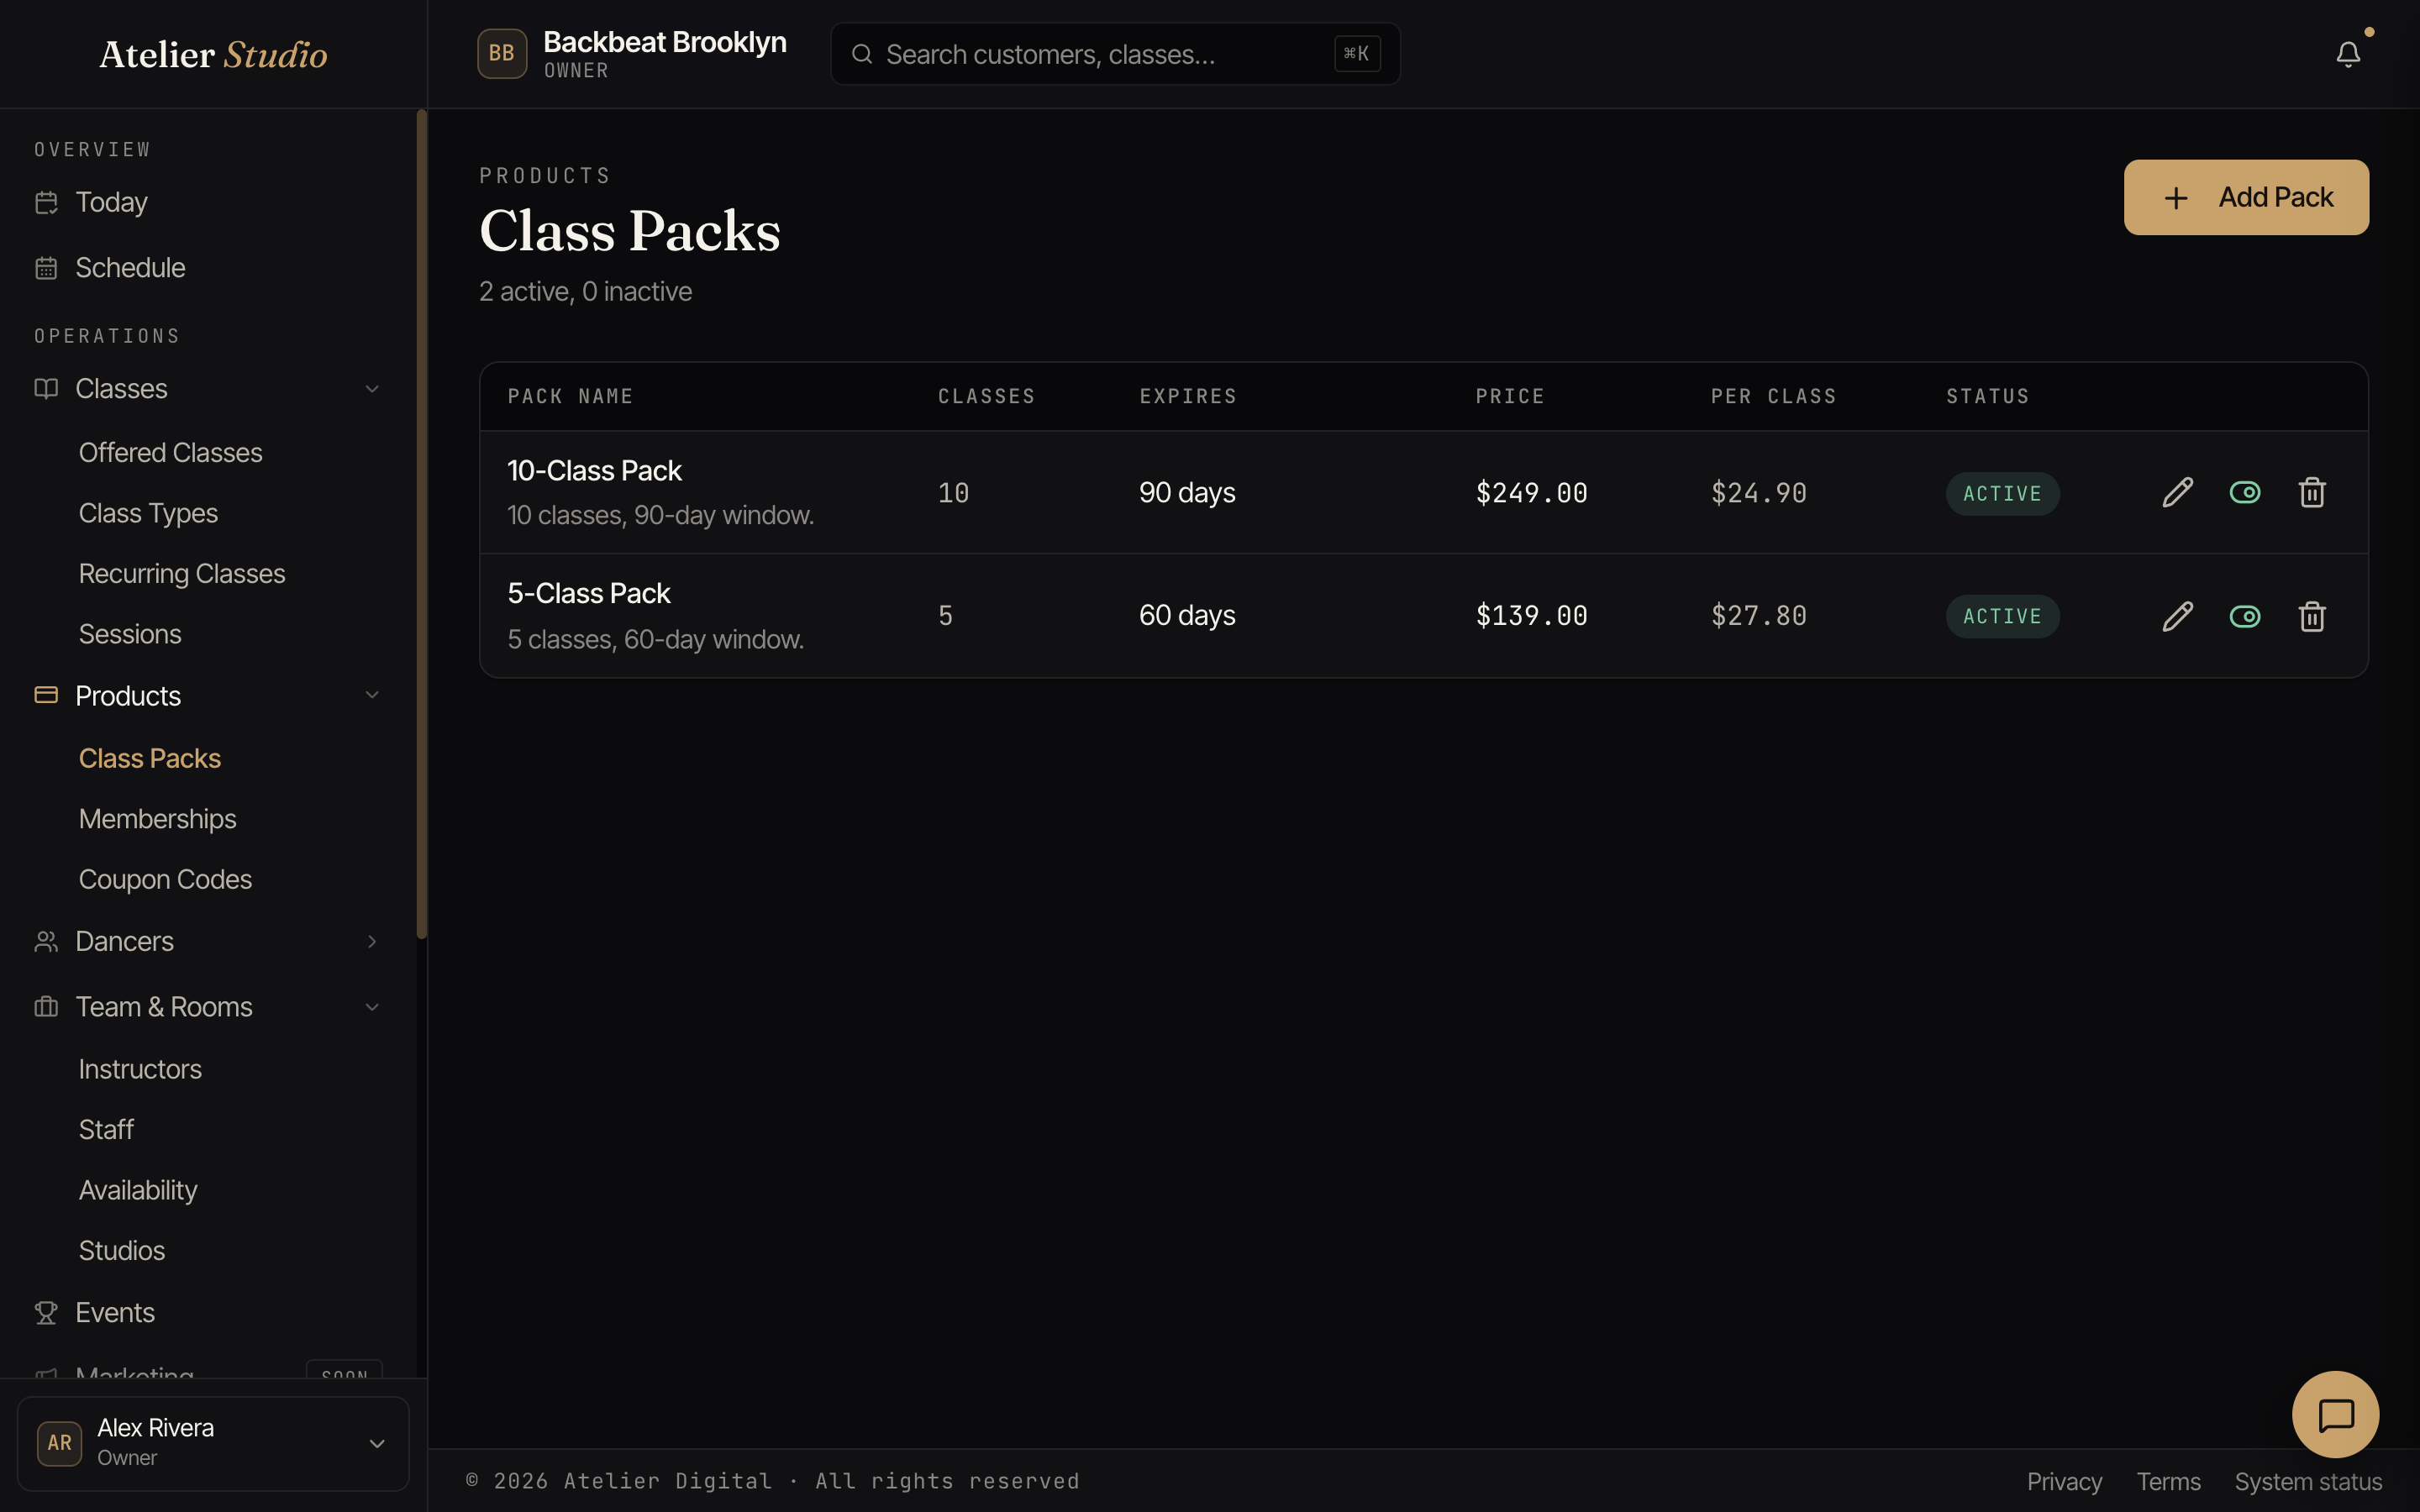Click the ACTIVE badge of 5-Class Pack
Image resolution: width=2420 pixels, height=1512 pixels.
[x=2002, y=616]
